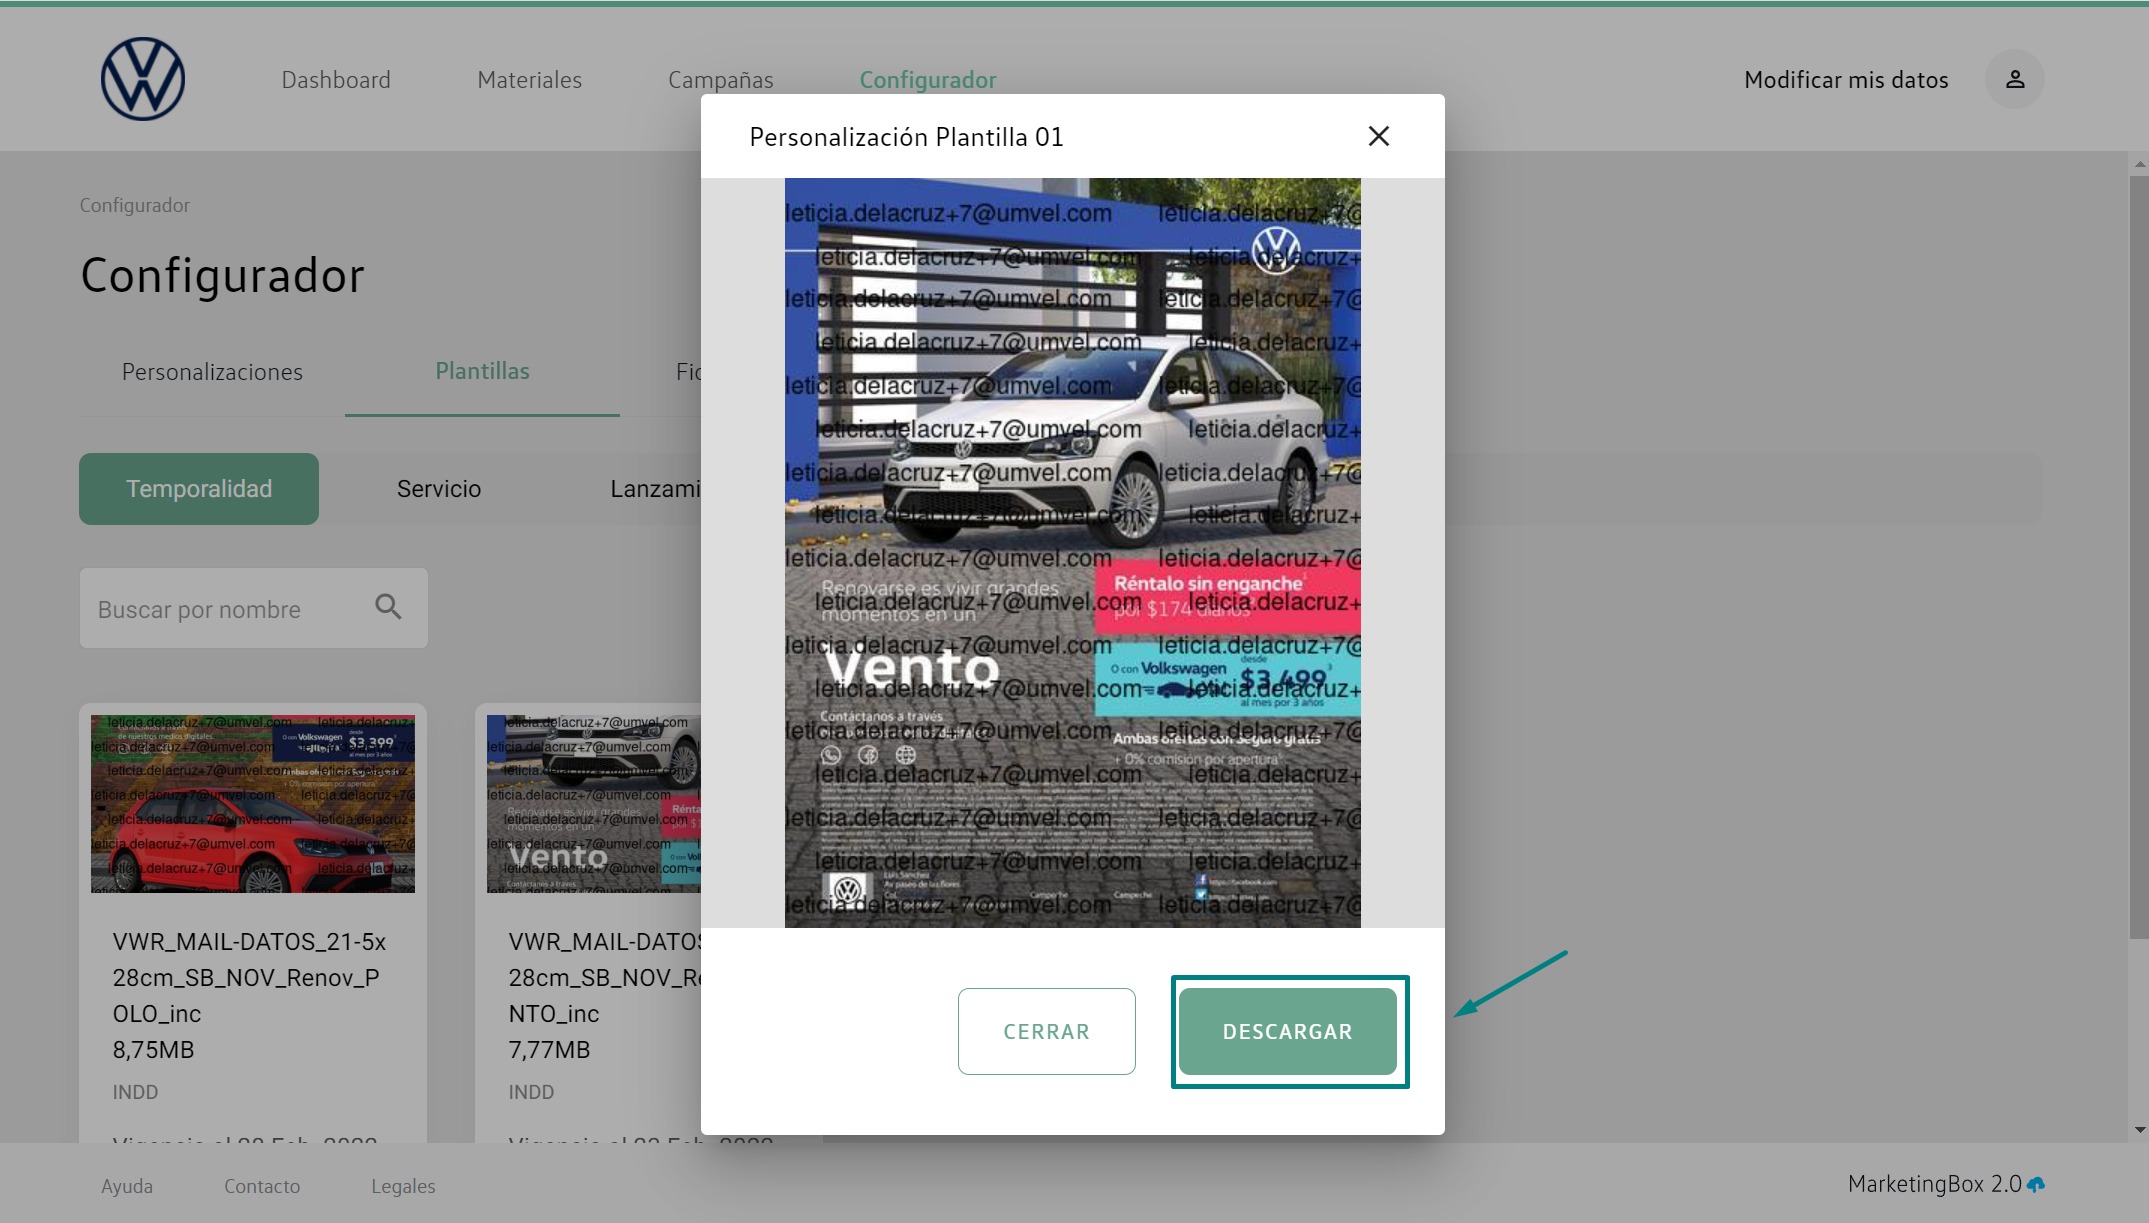Switch to the Personalizaciones tab
Viewport: 2149px width, 1223px height.
[212, 372]
